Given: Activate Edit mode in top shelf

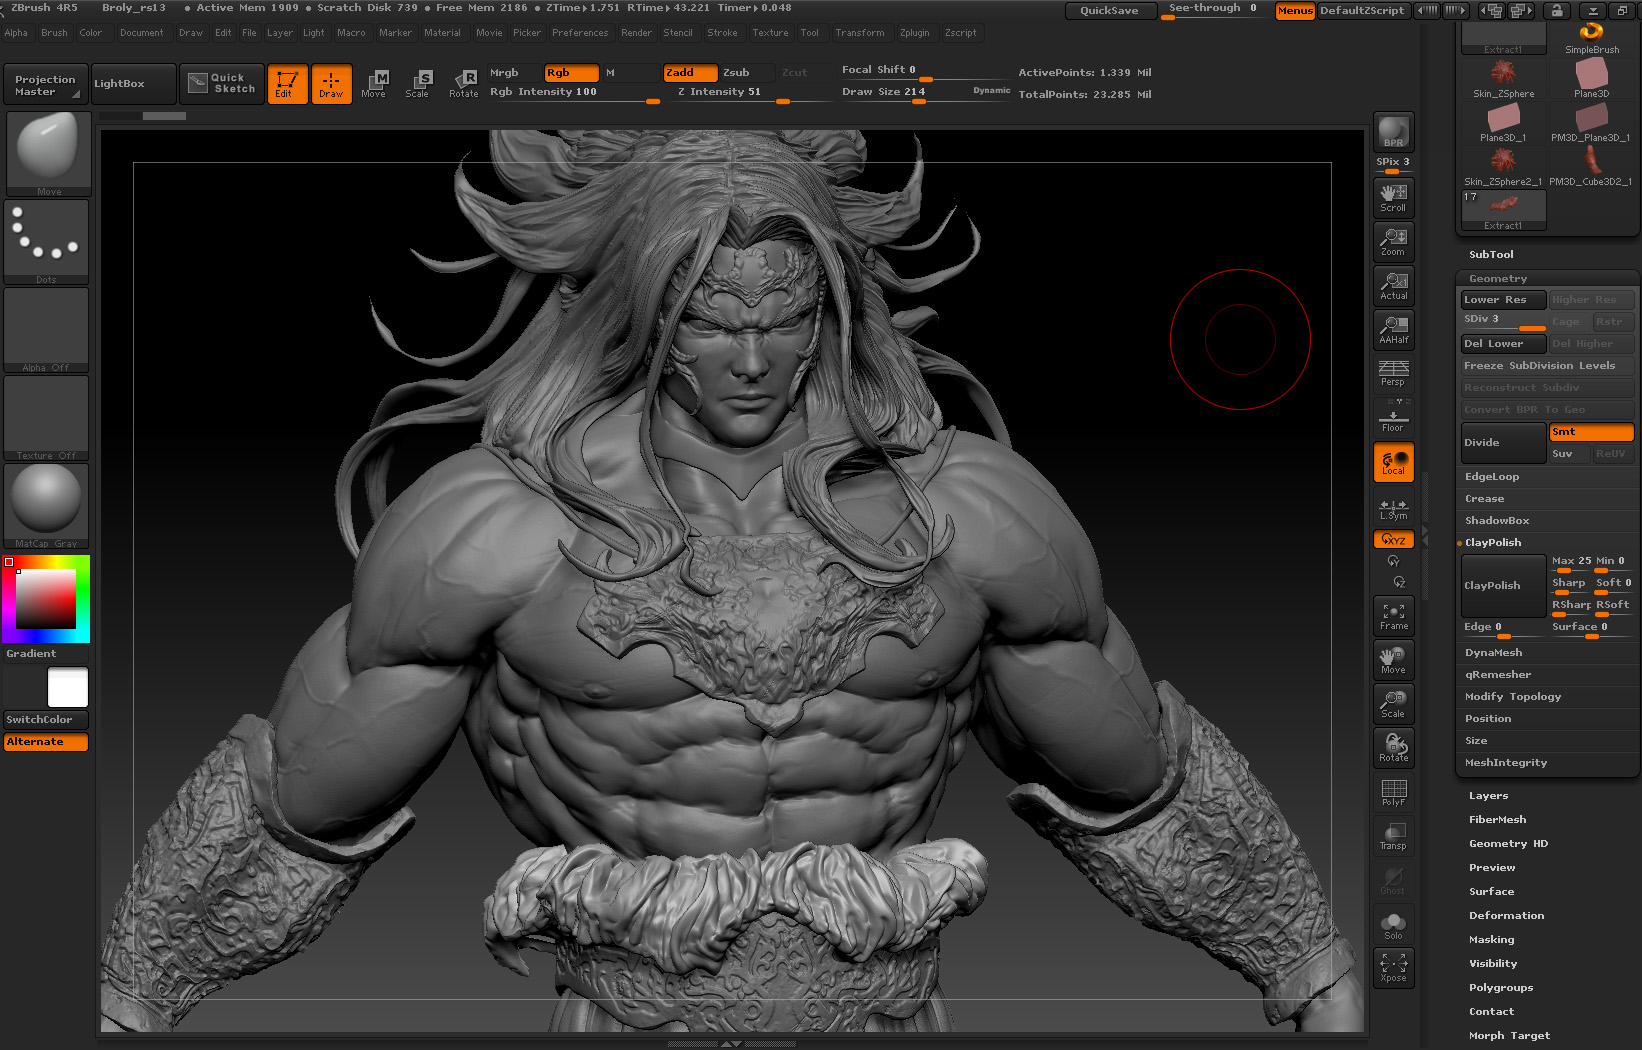Looking at the screenshot, I should [287, 84].
